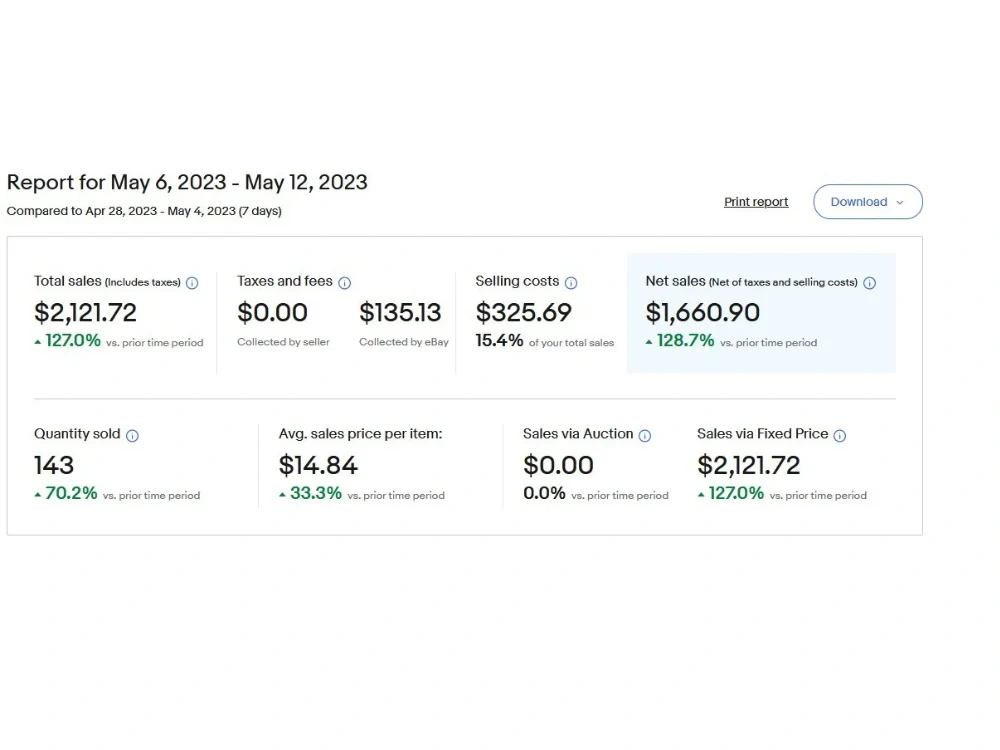
Task: Click the $135.13 Collected by eBay value
Action: (400, 312)
